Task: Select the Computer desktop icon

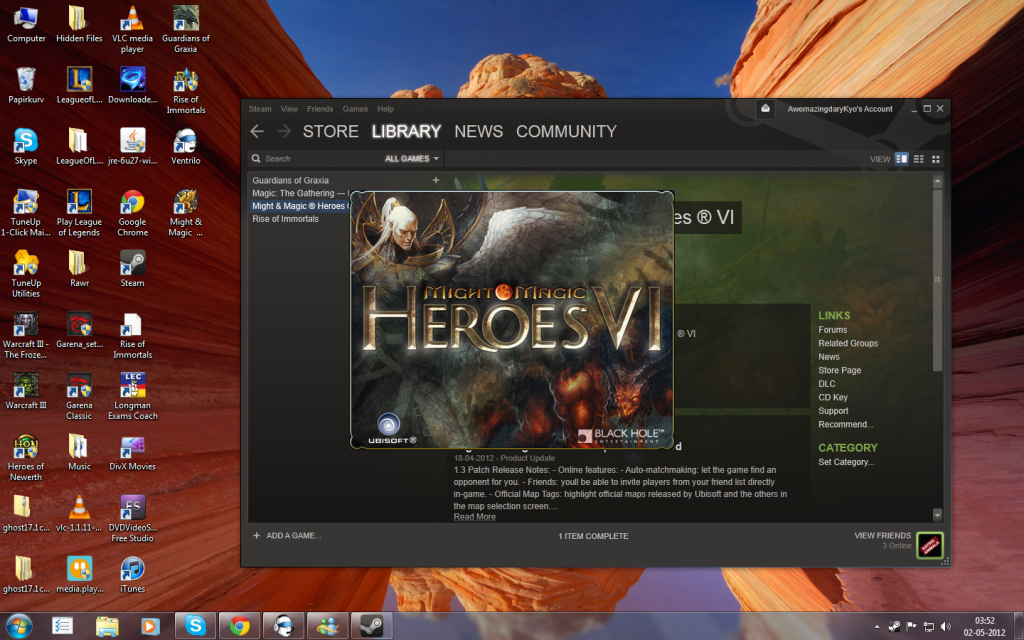Action: [x=26, y=25]
